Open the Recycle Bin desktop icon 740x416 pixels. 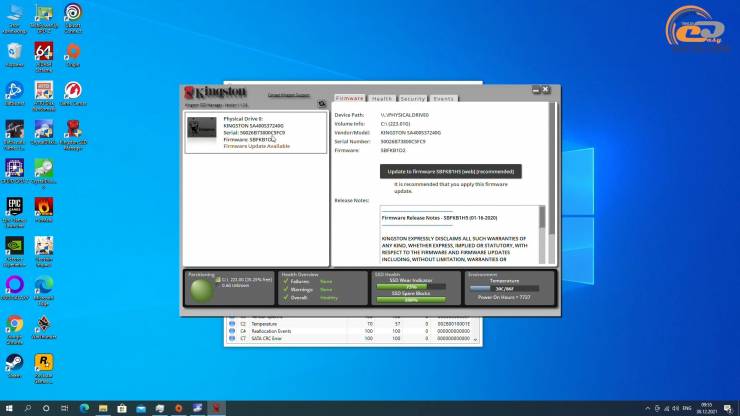pyautogui.click(x=15, y=55)
